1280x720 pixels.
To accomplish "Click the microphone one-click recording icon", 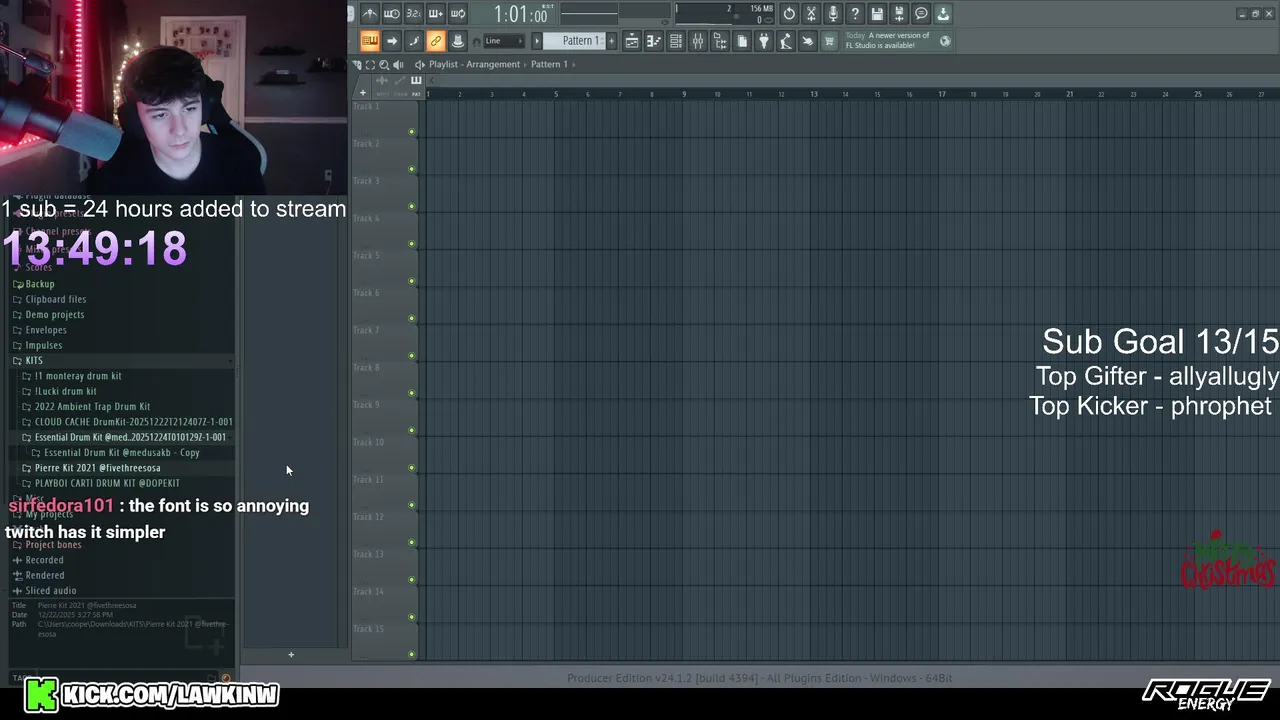I will tap(833, 14).
